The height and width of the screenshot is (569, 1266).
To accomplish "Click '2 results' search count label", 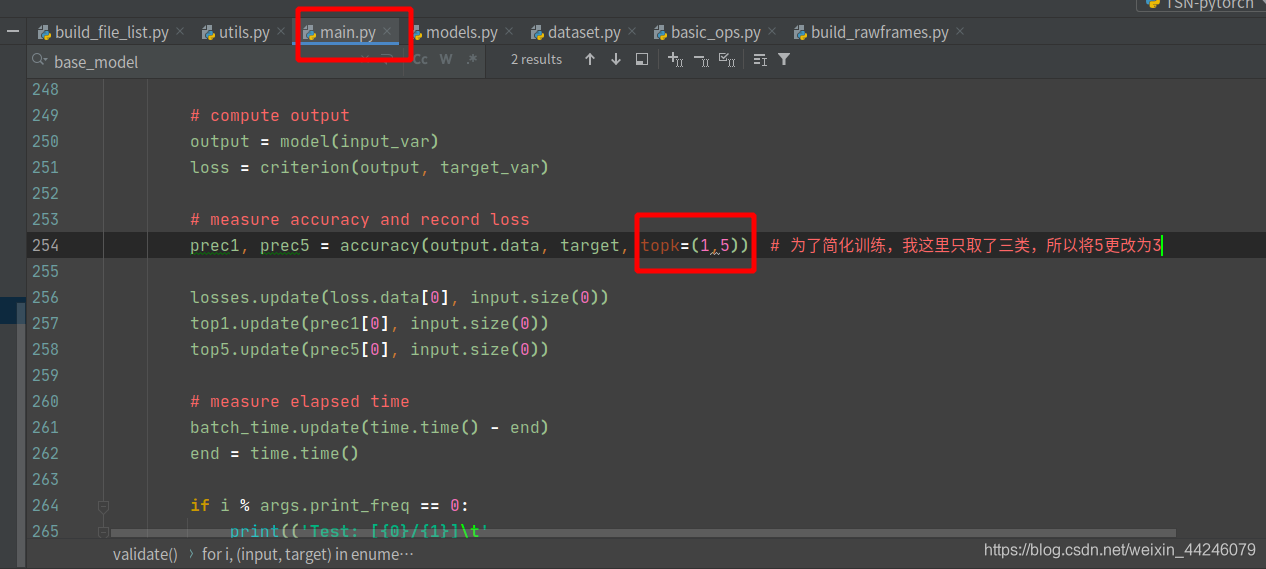I will coord(536,60).
